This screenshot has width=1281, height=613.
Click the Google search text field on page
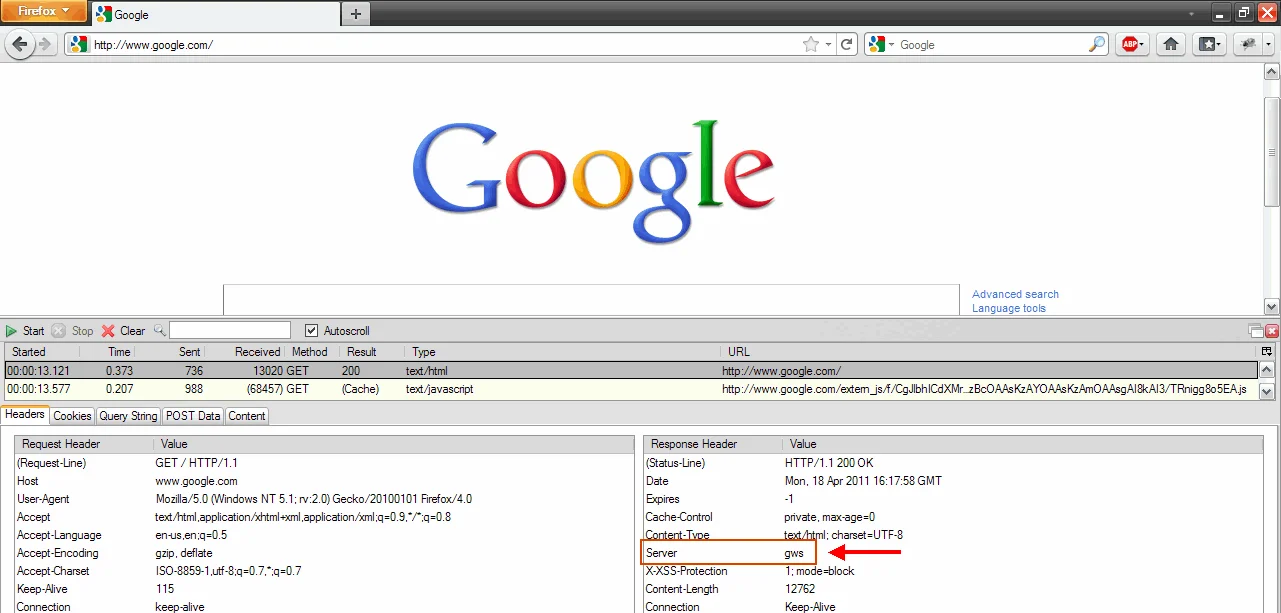(x=592, y=299)
